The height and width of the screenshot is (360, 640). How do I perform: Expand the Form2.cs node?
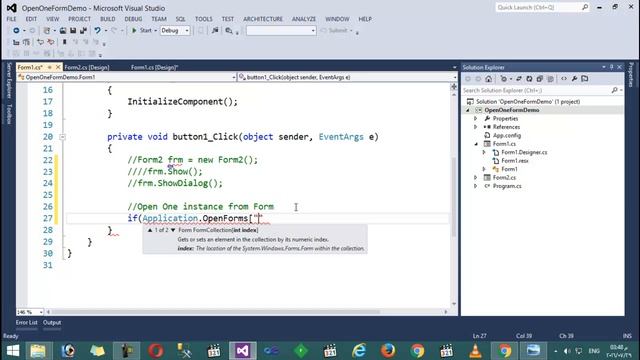coord(476,178)
